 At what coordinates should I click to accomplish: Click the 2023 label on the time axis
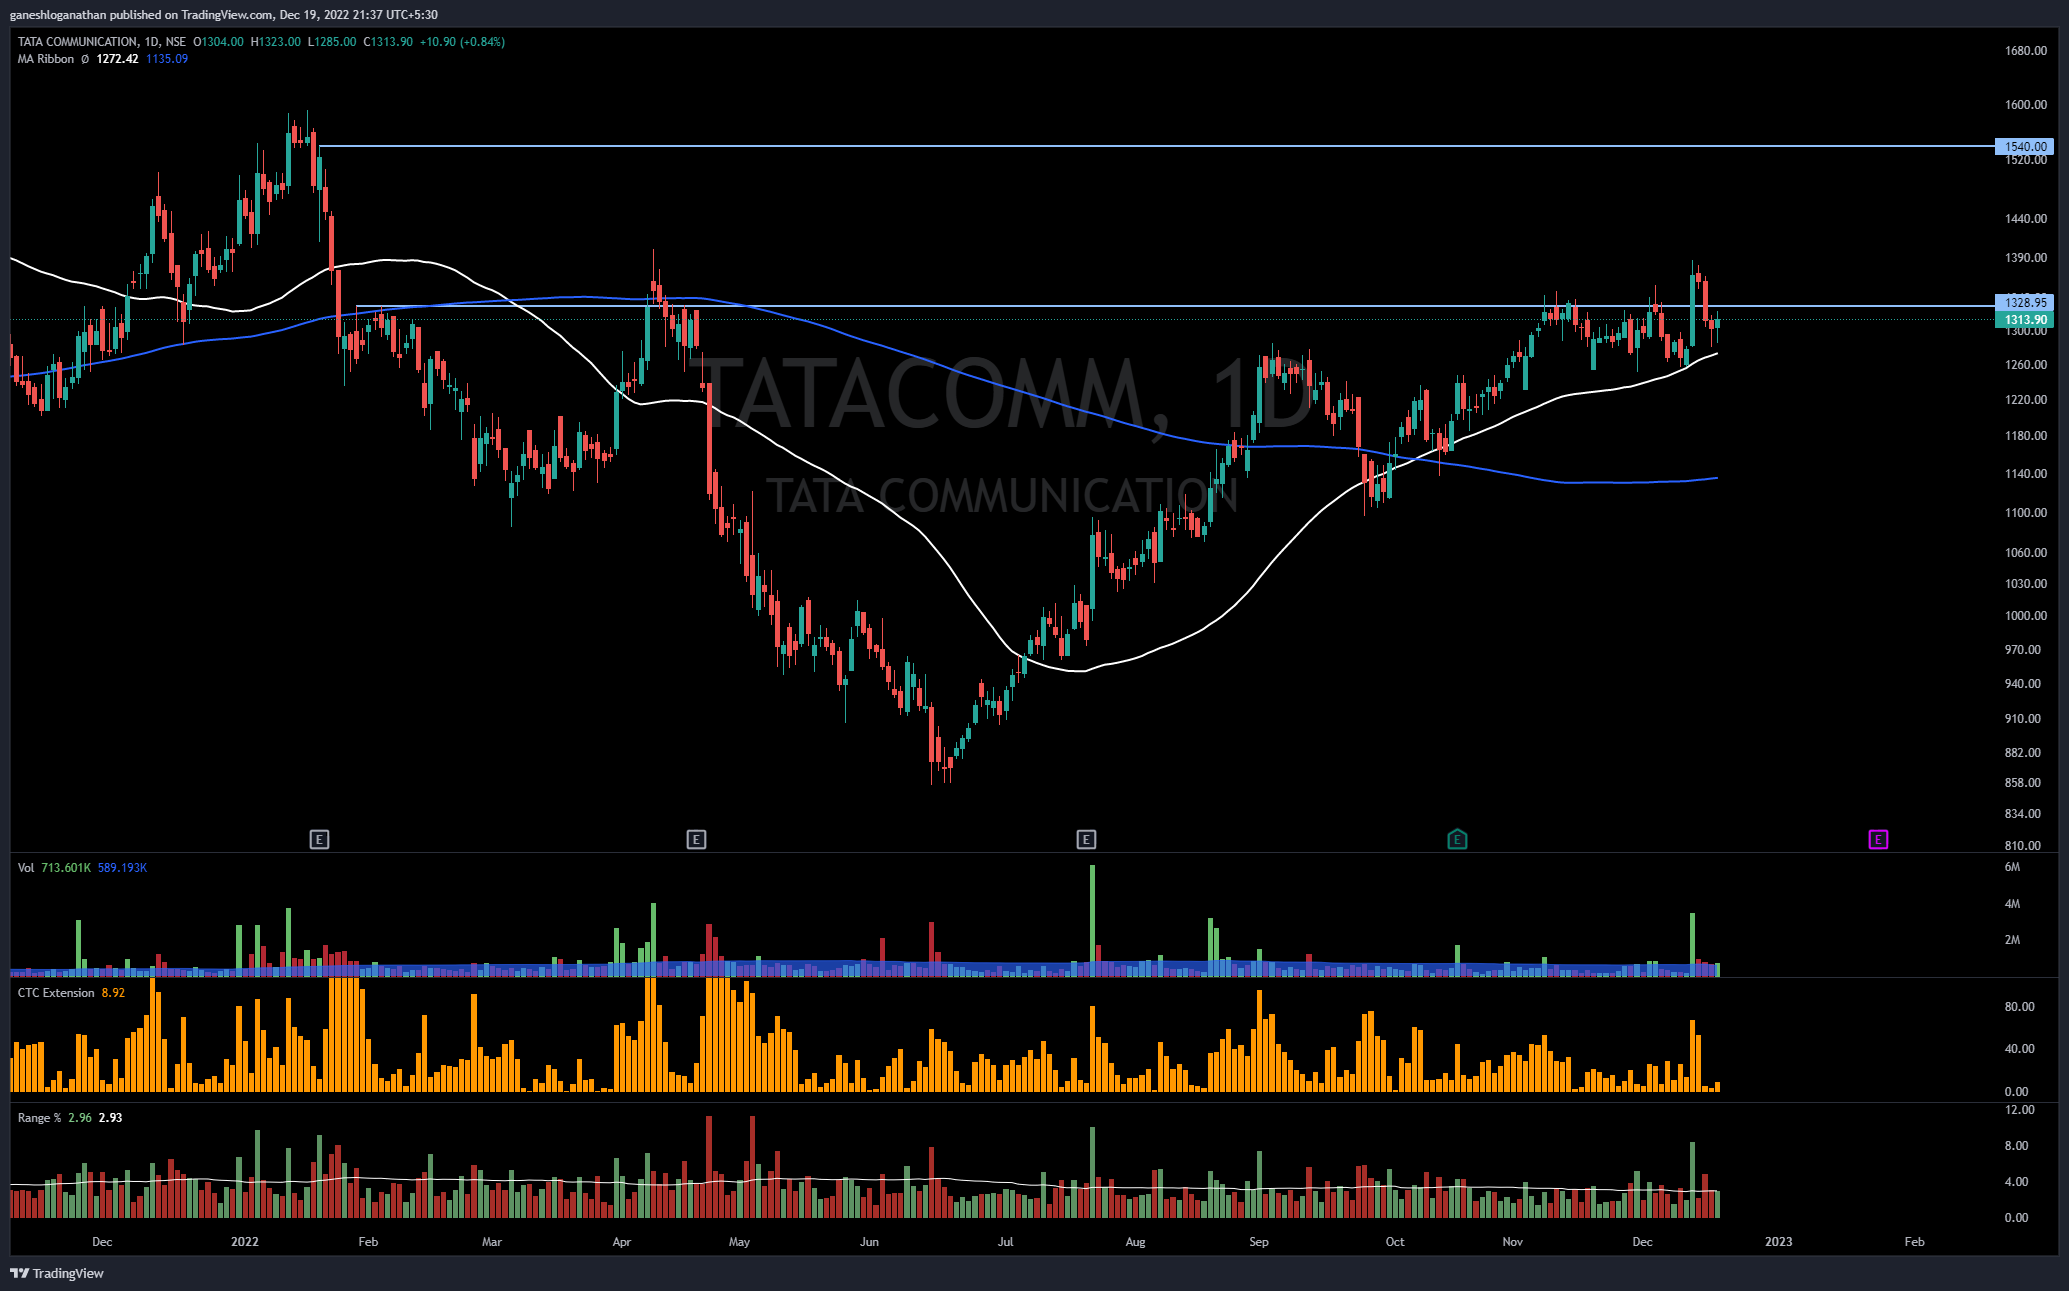1779,1242
